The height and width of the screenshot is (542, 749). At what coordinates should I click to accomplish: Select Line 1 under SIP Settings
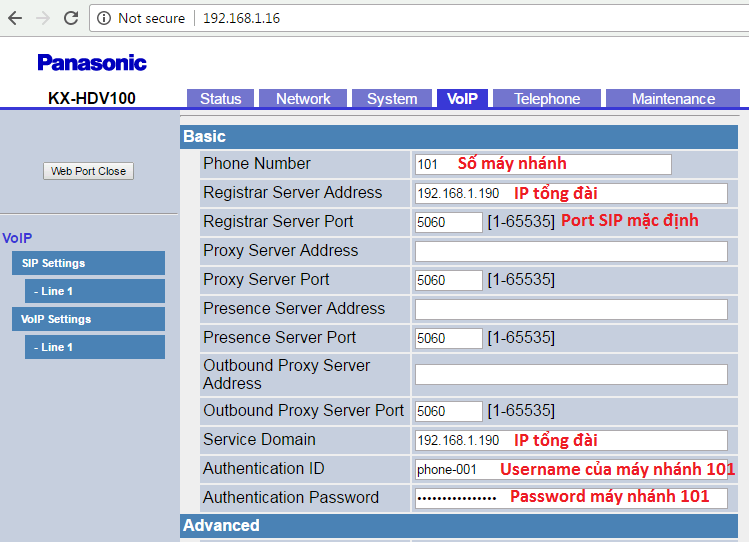(x=94, y=291)
